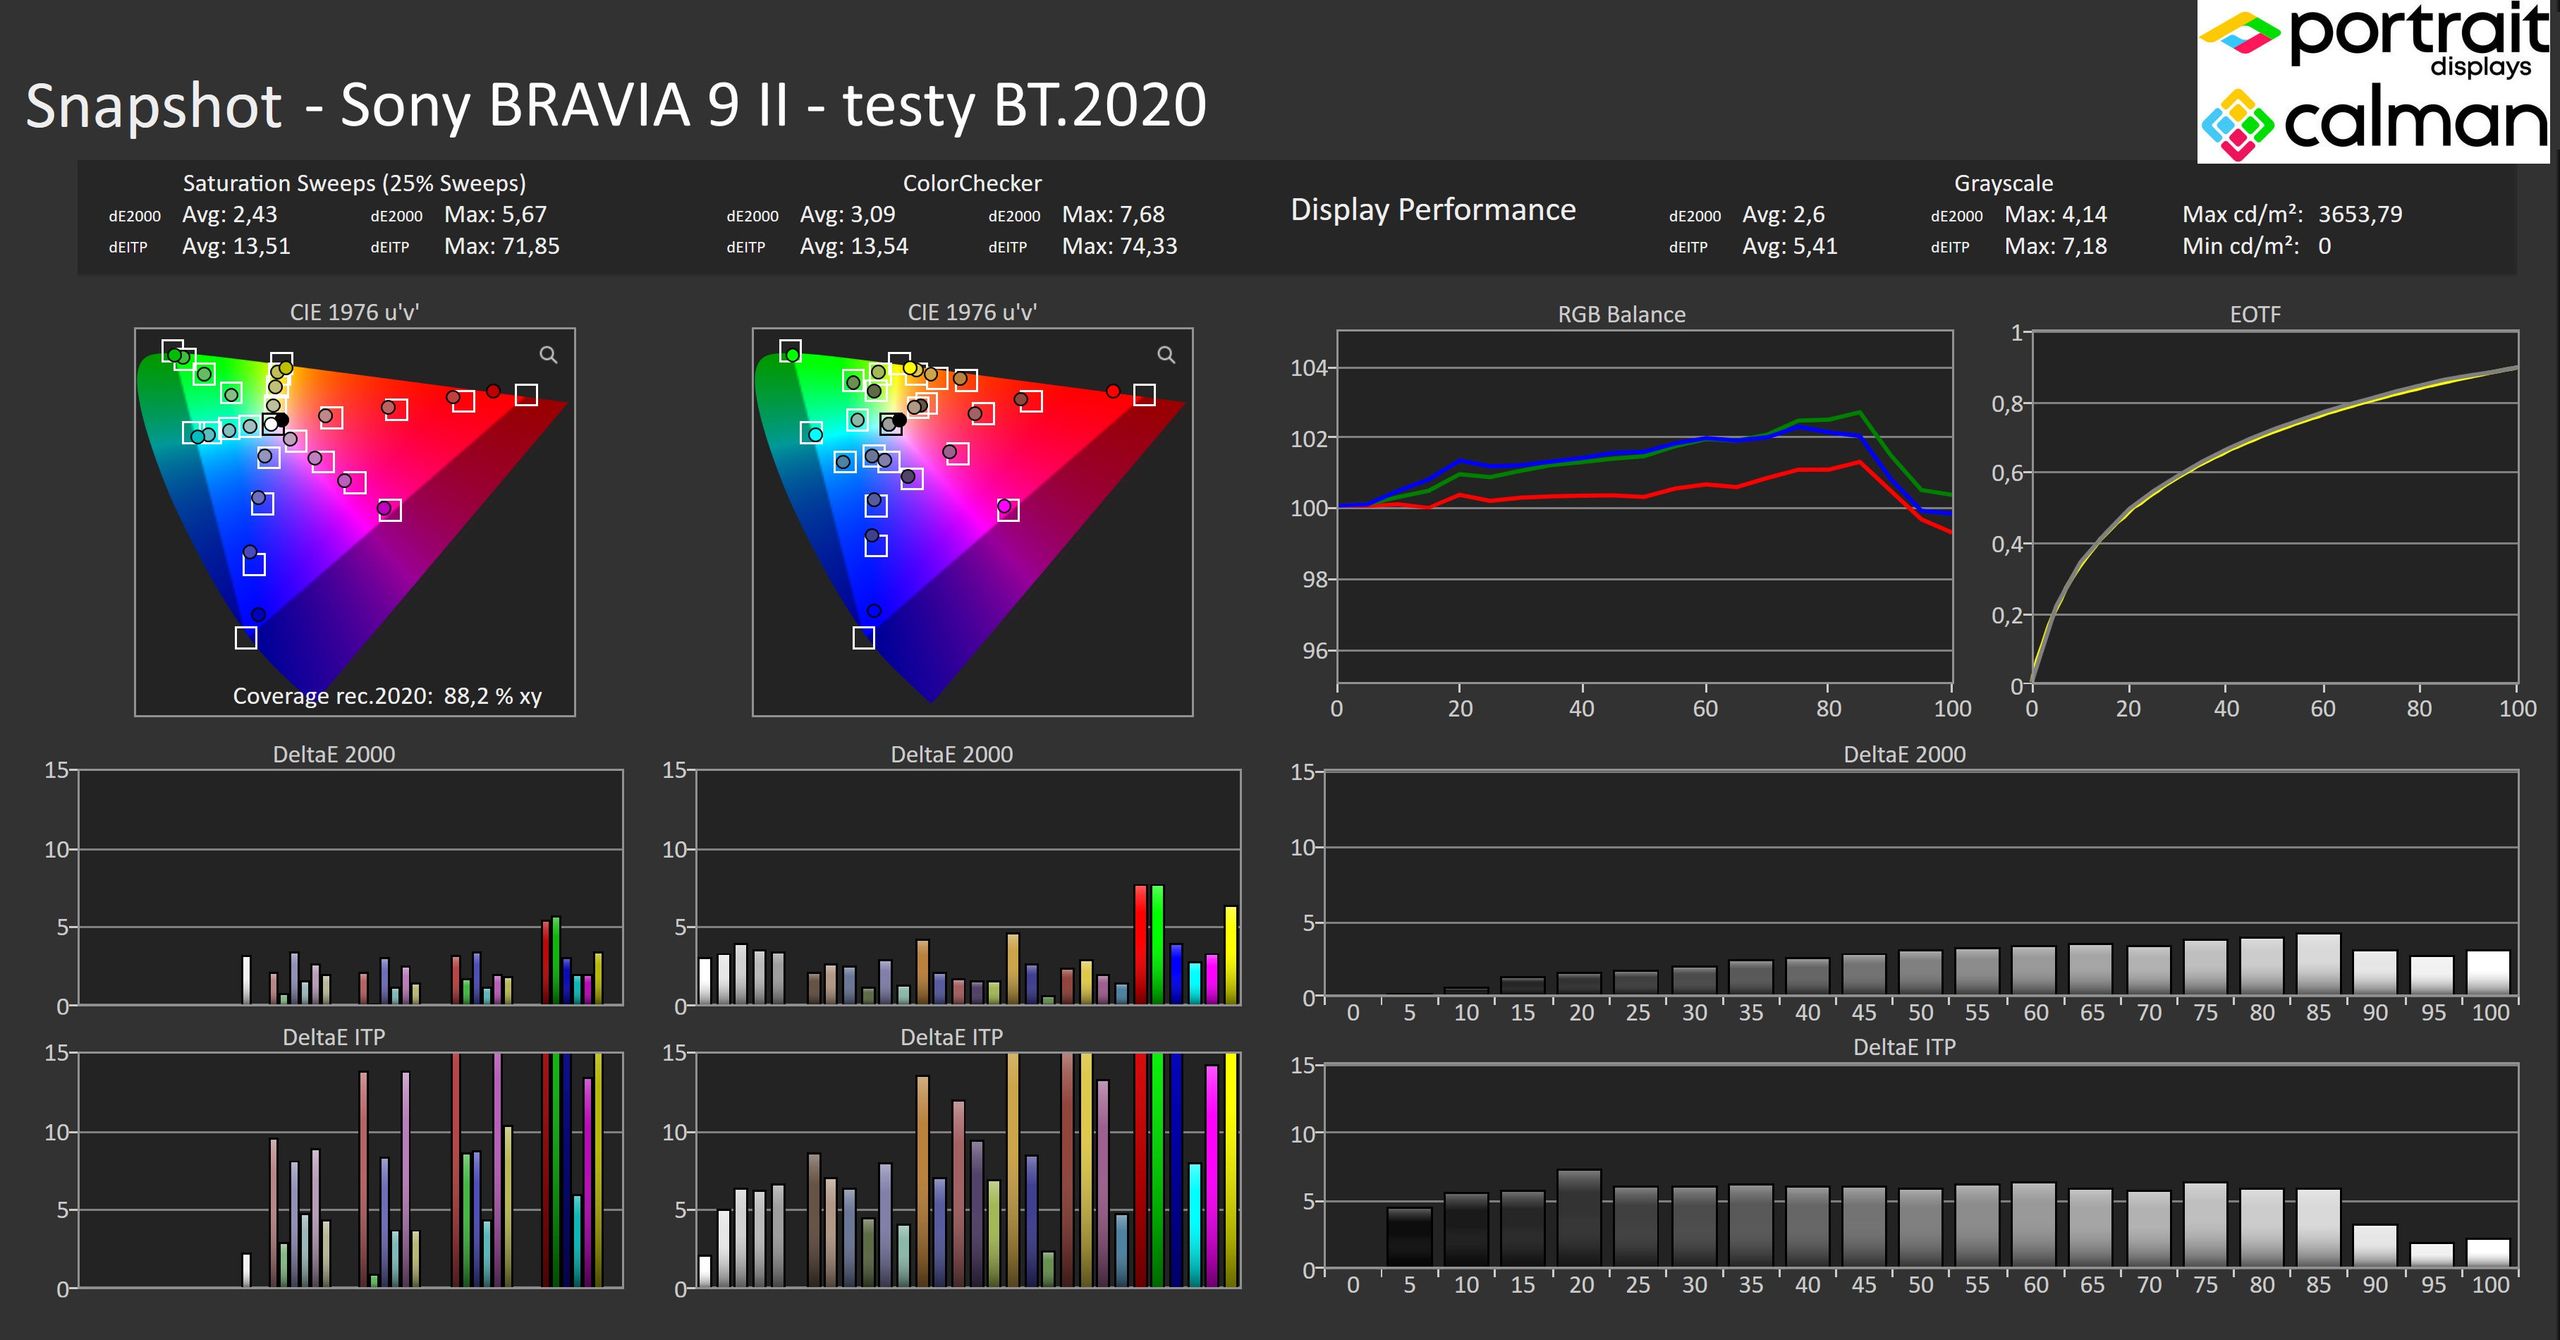Click the 20 bar in Grayscale DeltaE ITP chart
Image resolution: width=2560 pixels, height=1340 pixels.
(1579, 1220)
